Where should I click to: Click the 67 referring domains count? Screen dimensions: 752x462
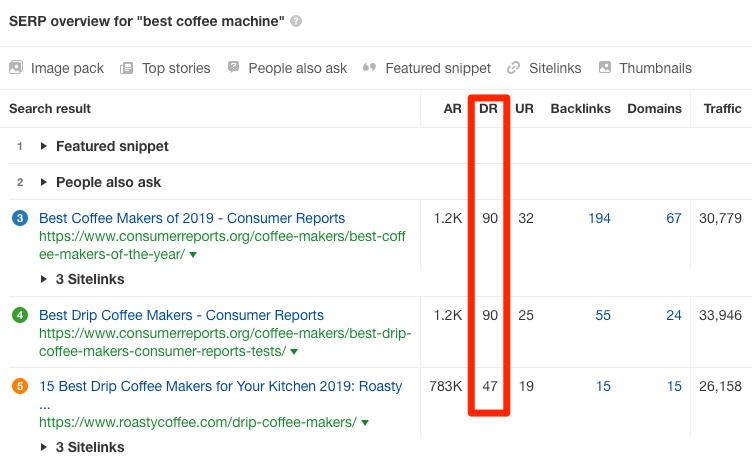point(673,218)
